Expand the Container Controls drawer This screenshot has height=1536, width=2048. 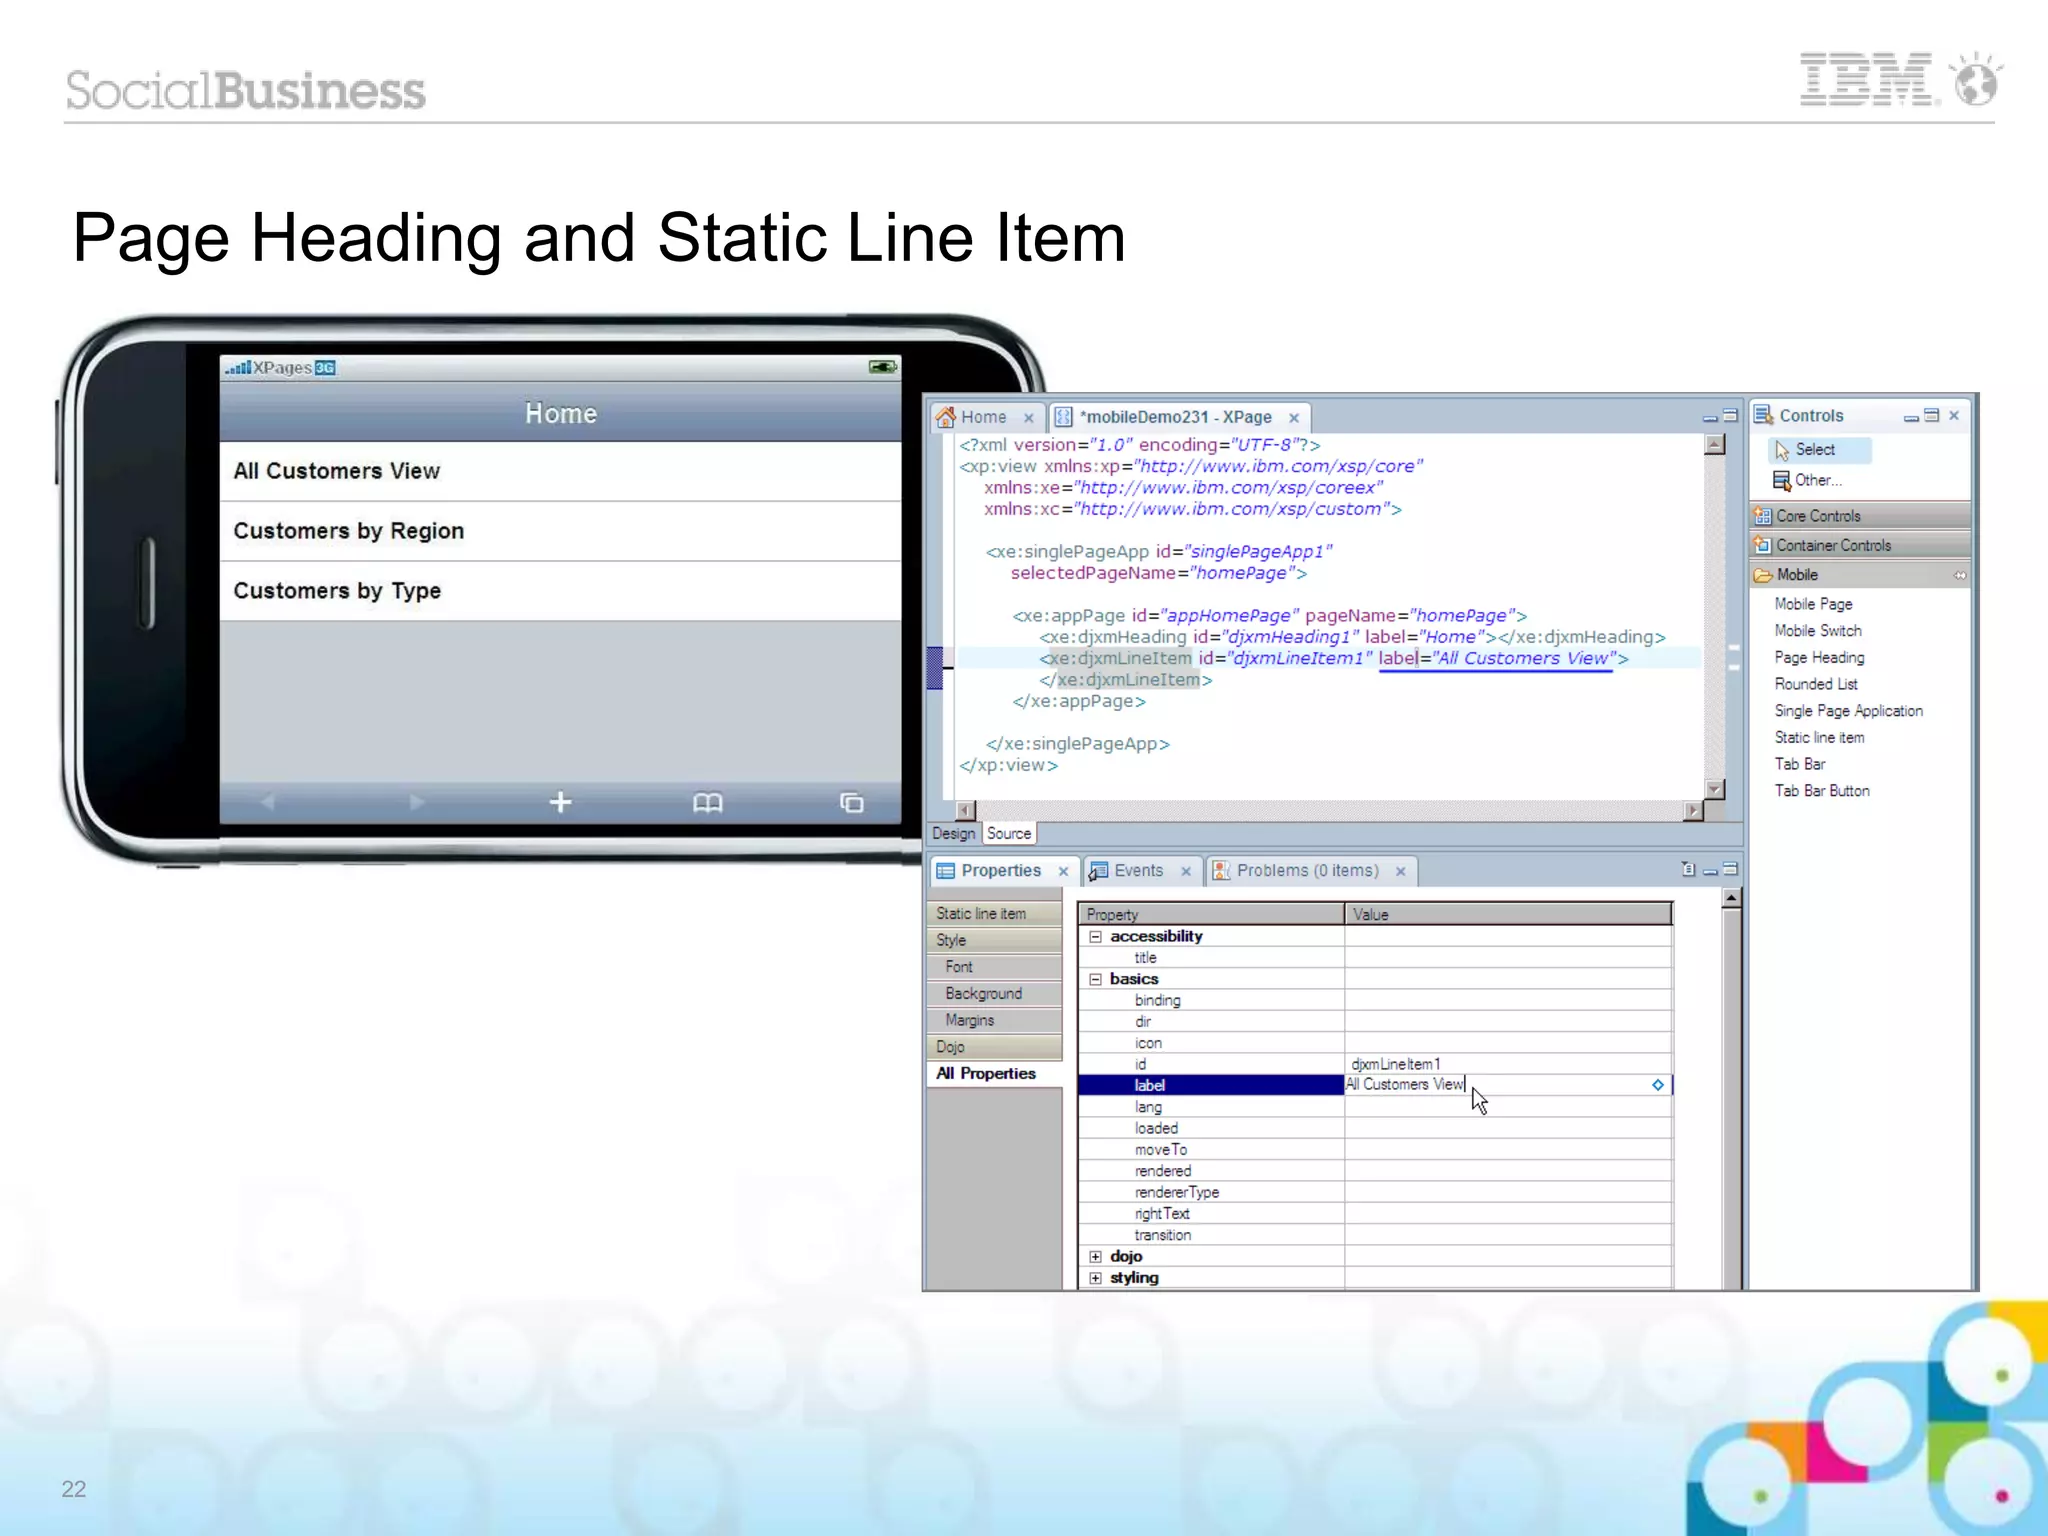coord(1860,545)
